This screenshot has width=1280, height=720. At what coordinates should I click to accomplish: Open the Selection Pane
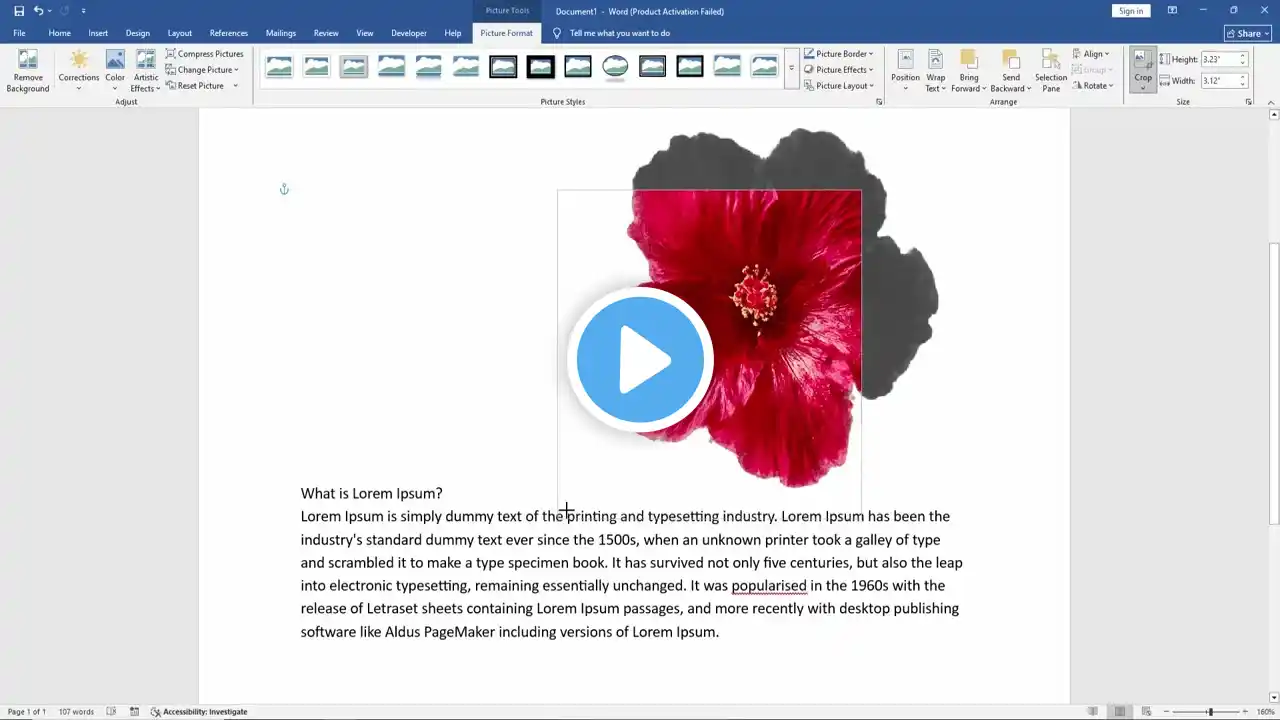click(x=1050, y=62)
